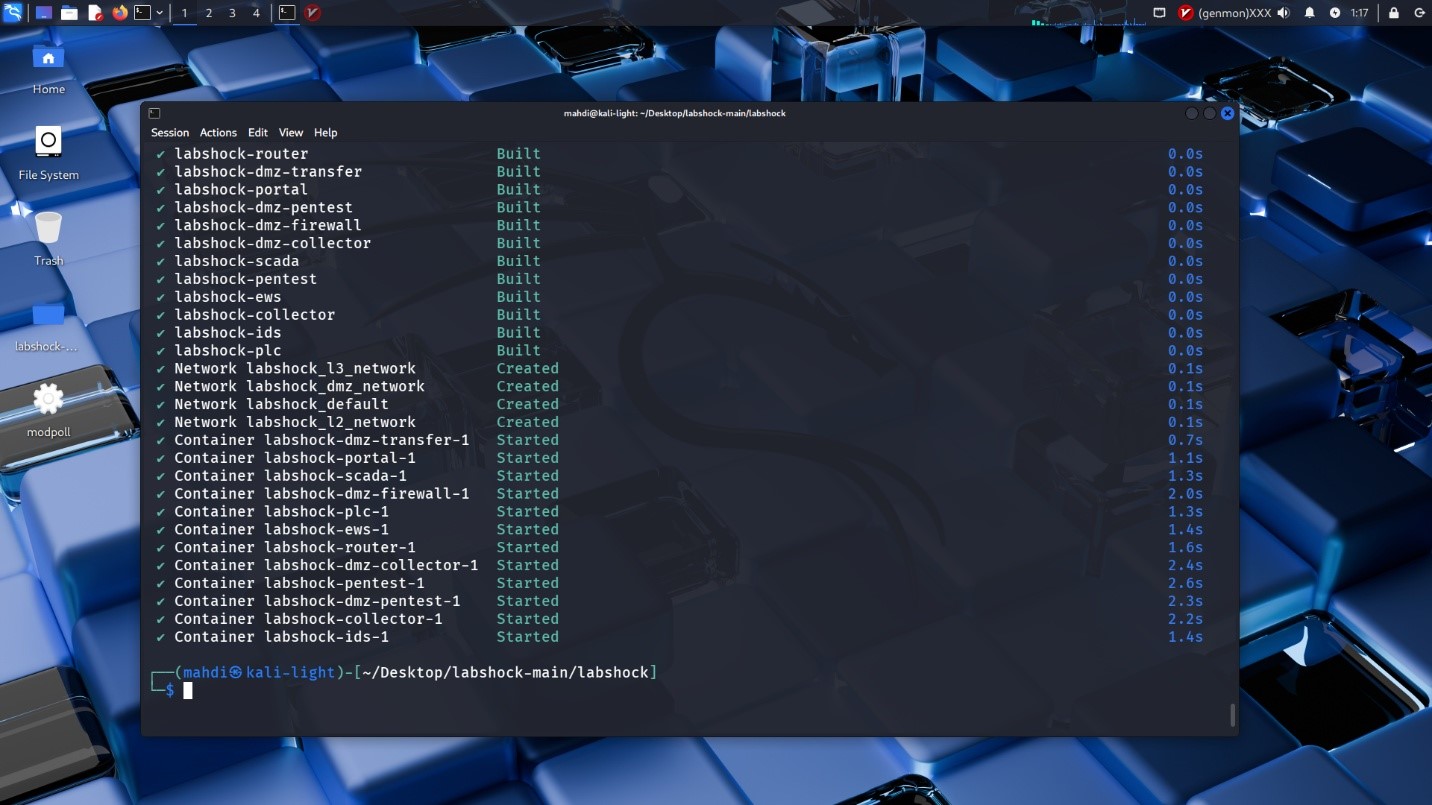
Task: Open the notifications bell icon
Action: pos(1310,13)
